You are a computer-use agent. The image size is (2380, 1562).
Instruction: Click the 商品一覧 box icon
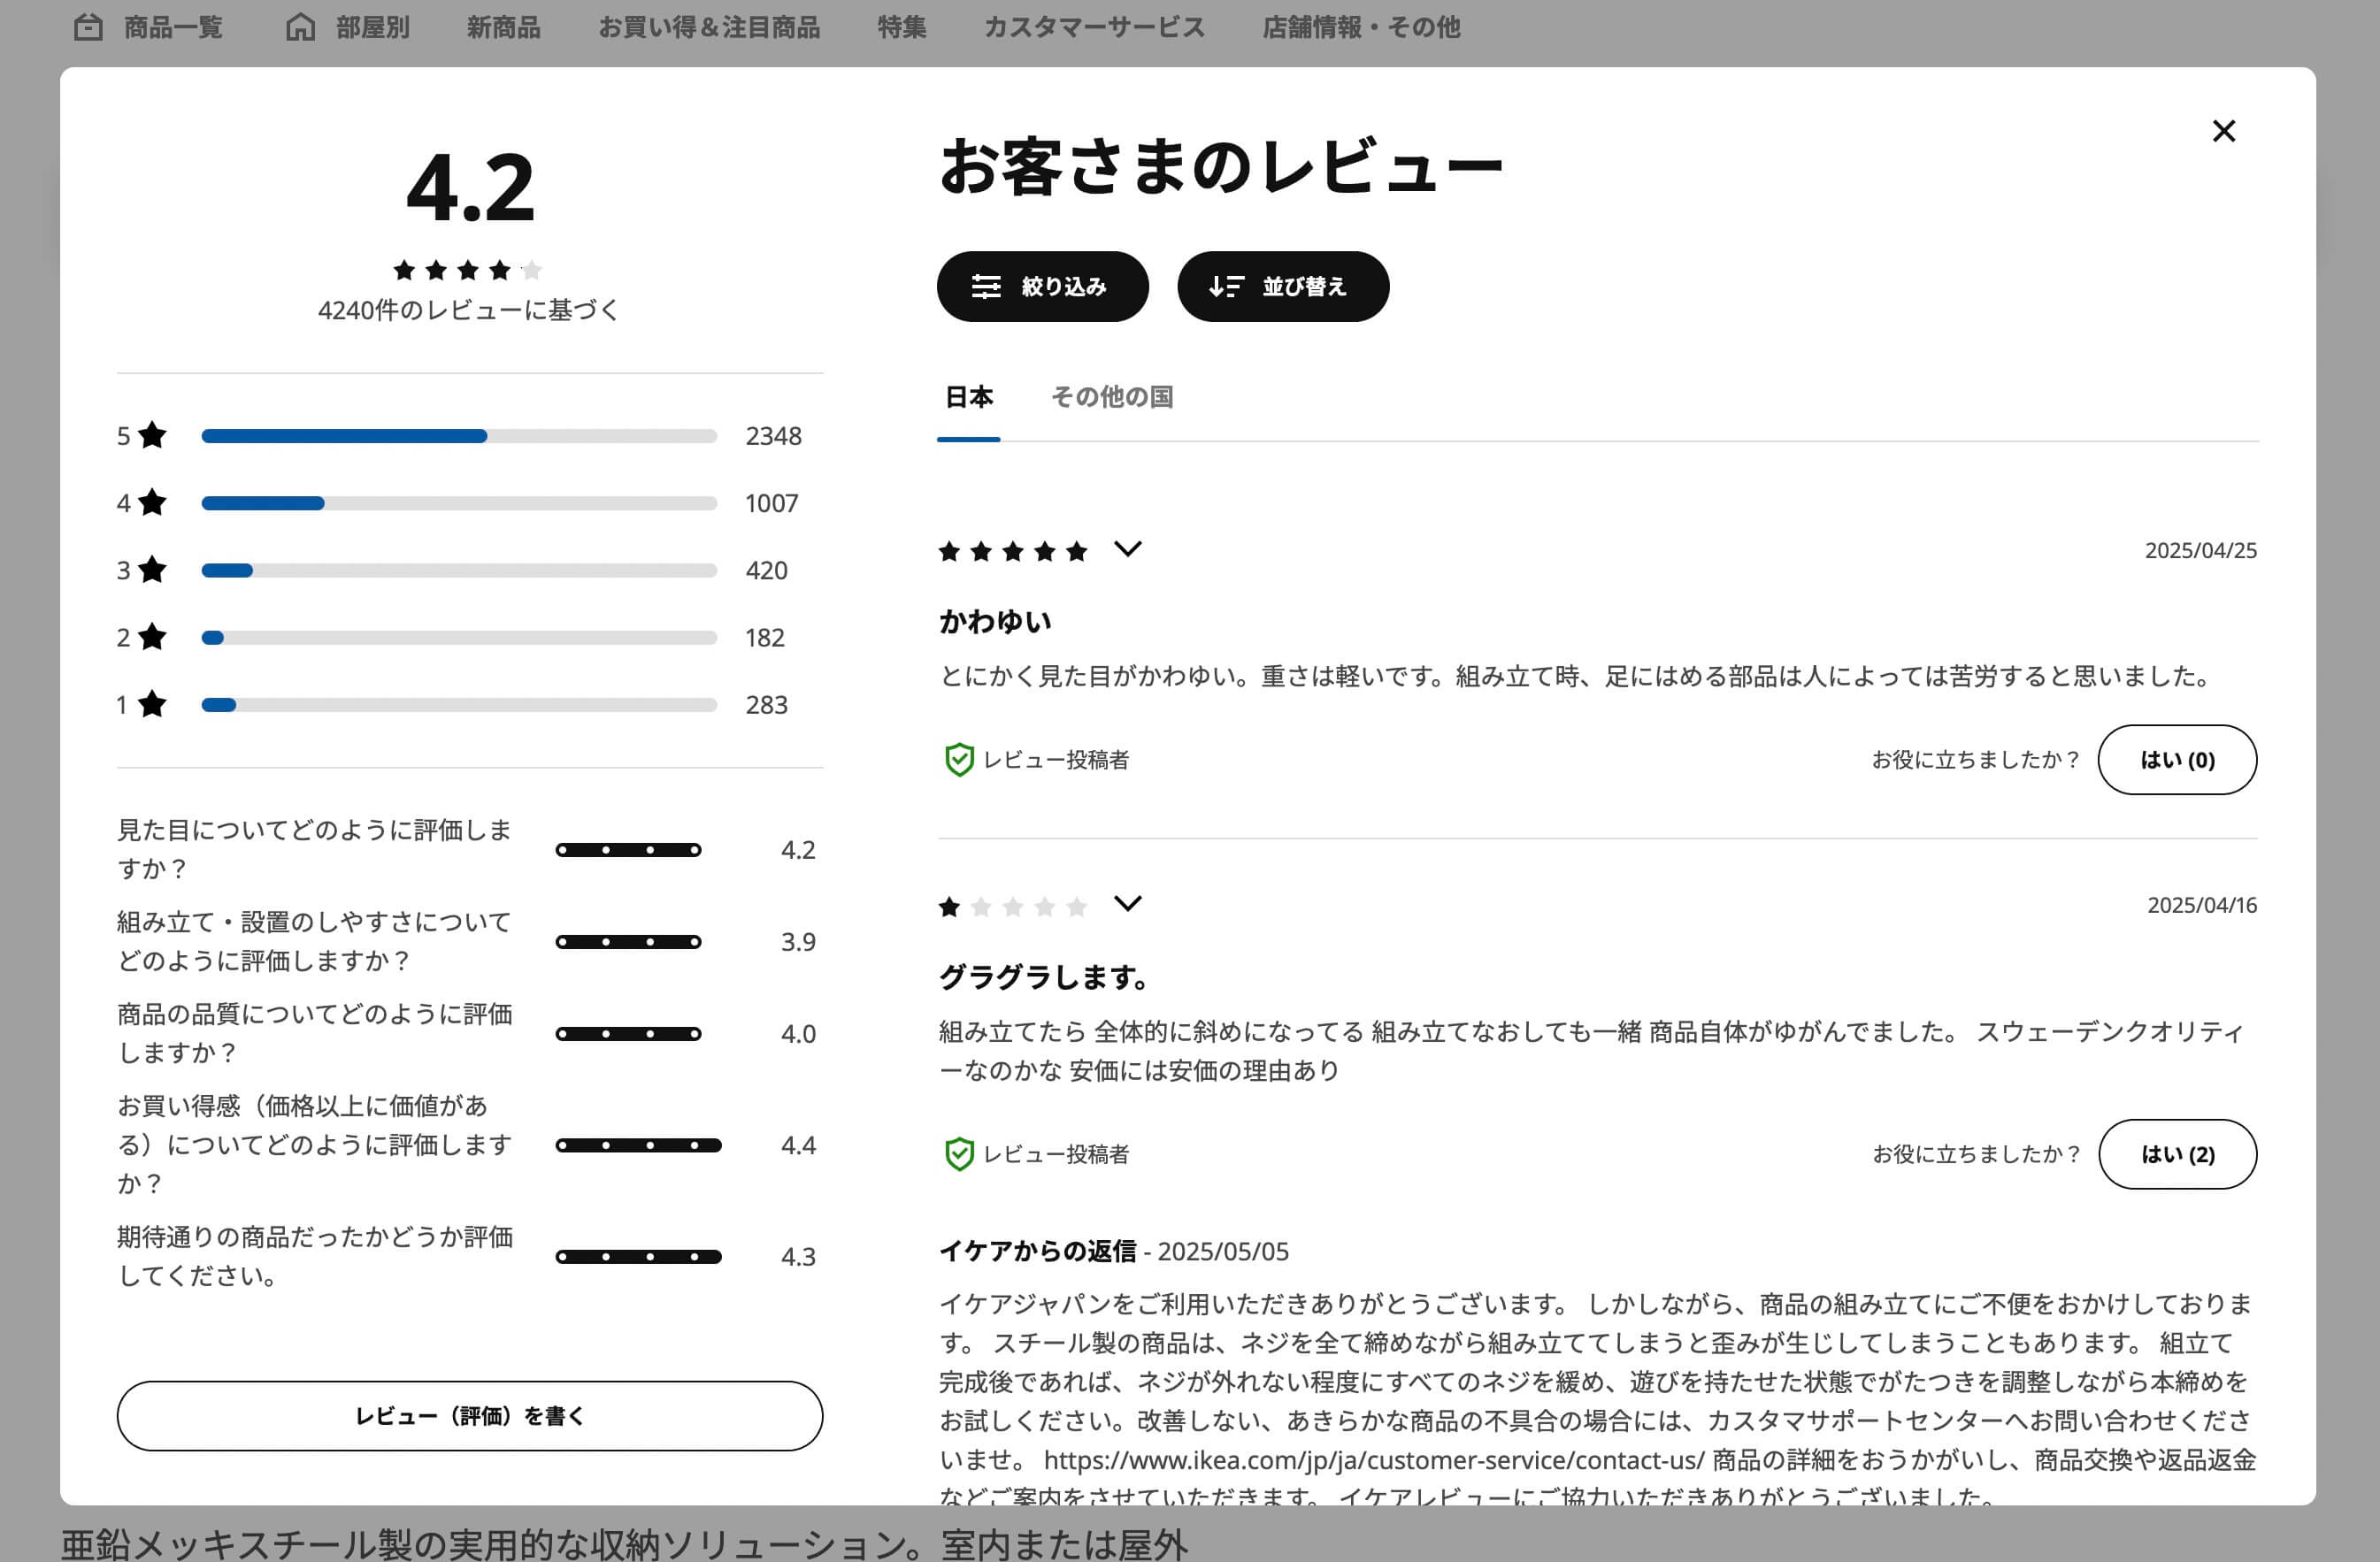[x=88, y=27]
